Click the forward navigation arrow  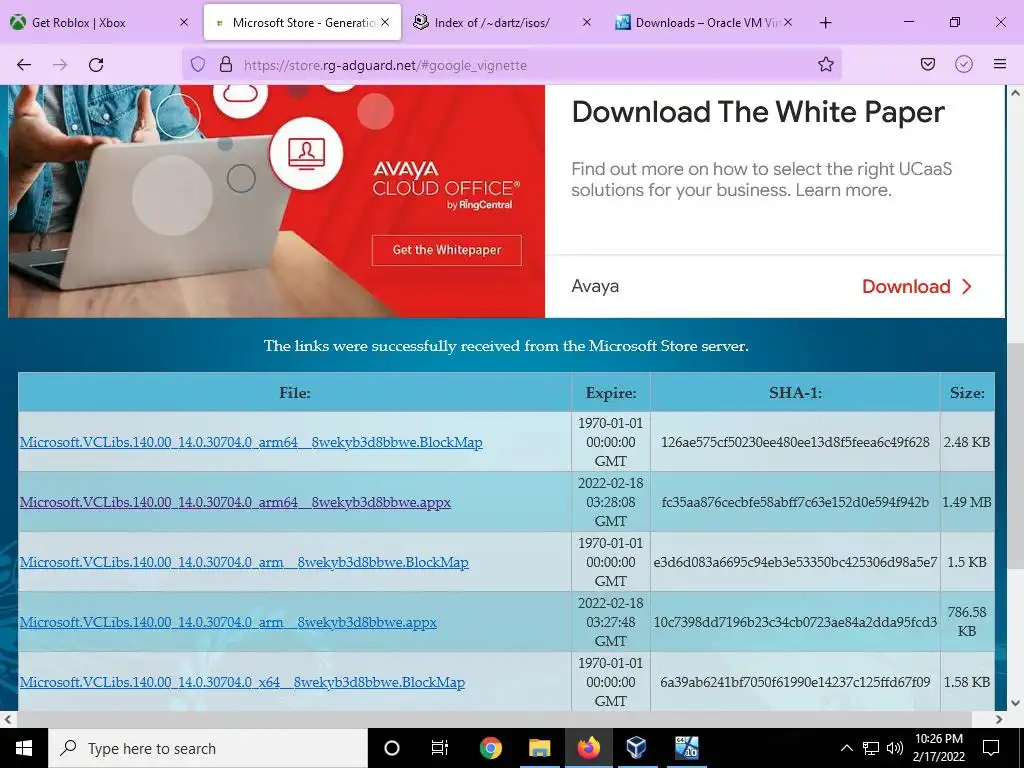60,65
